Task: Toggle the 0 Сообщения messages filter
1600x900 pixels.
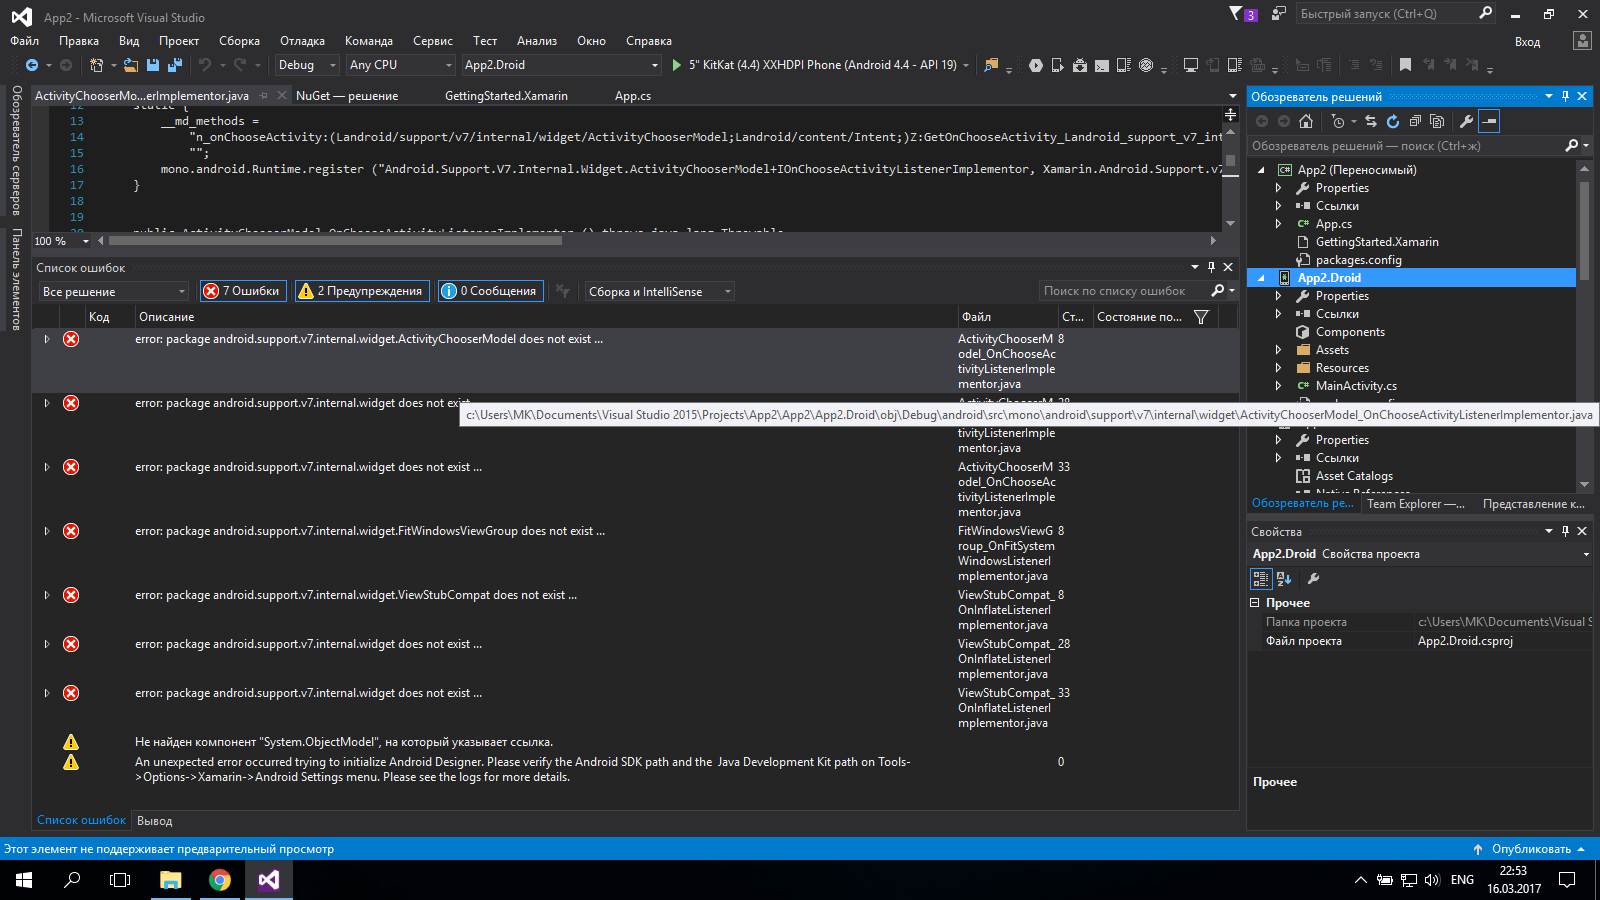Action: click(490, 291)
